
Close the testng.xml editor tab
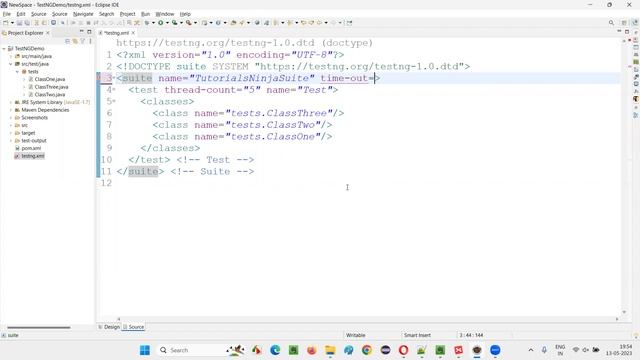click(x=133, y=33)
